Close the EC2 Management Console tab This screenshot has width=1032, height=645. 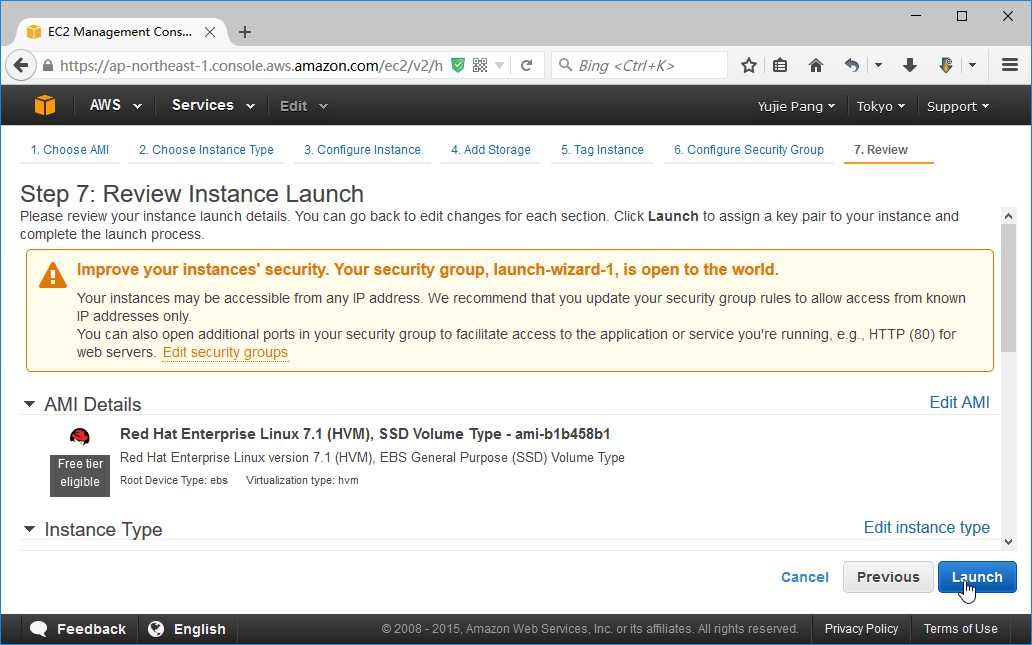pos(210,32)
